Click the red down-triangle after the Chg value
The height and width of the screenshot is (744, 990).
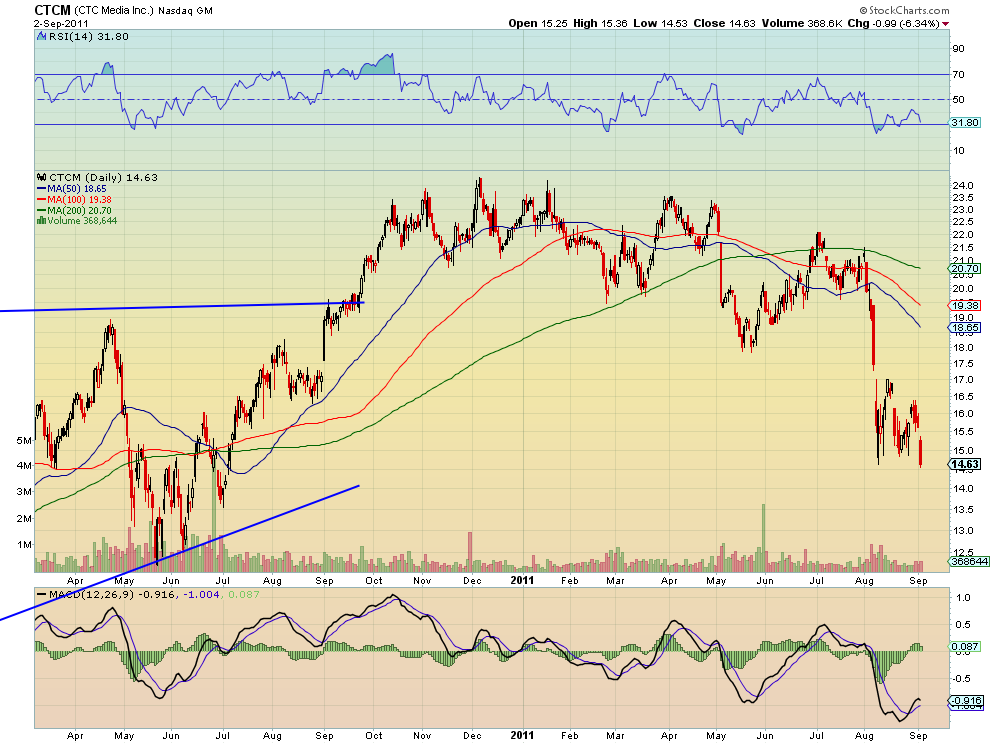pos(945,24)
